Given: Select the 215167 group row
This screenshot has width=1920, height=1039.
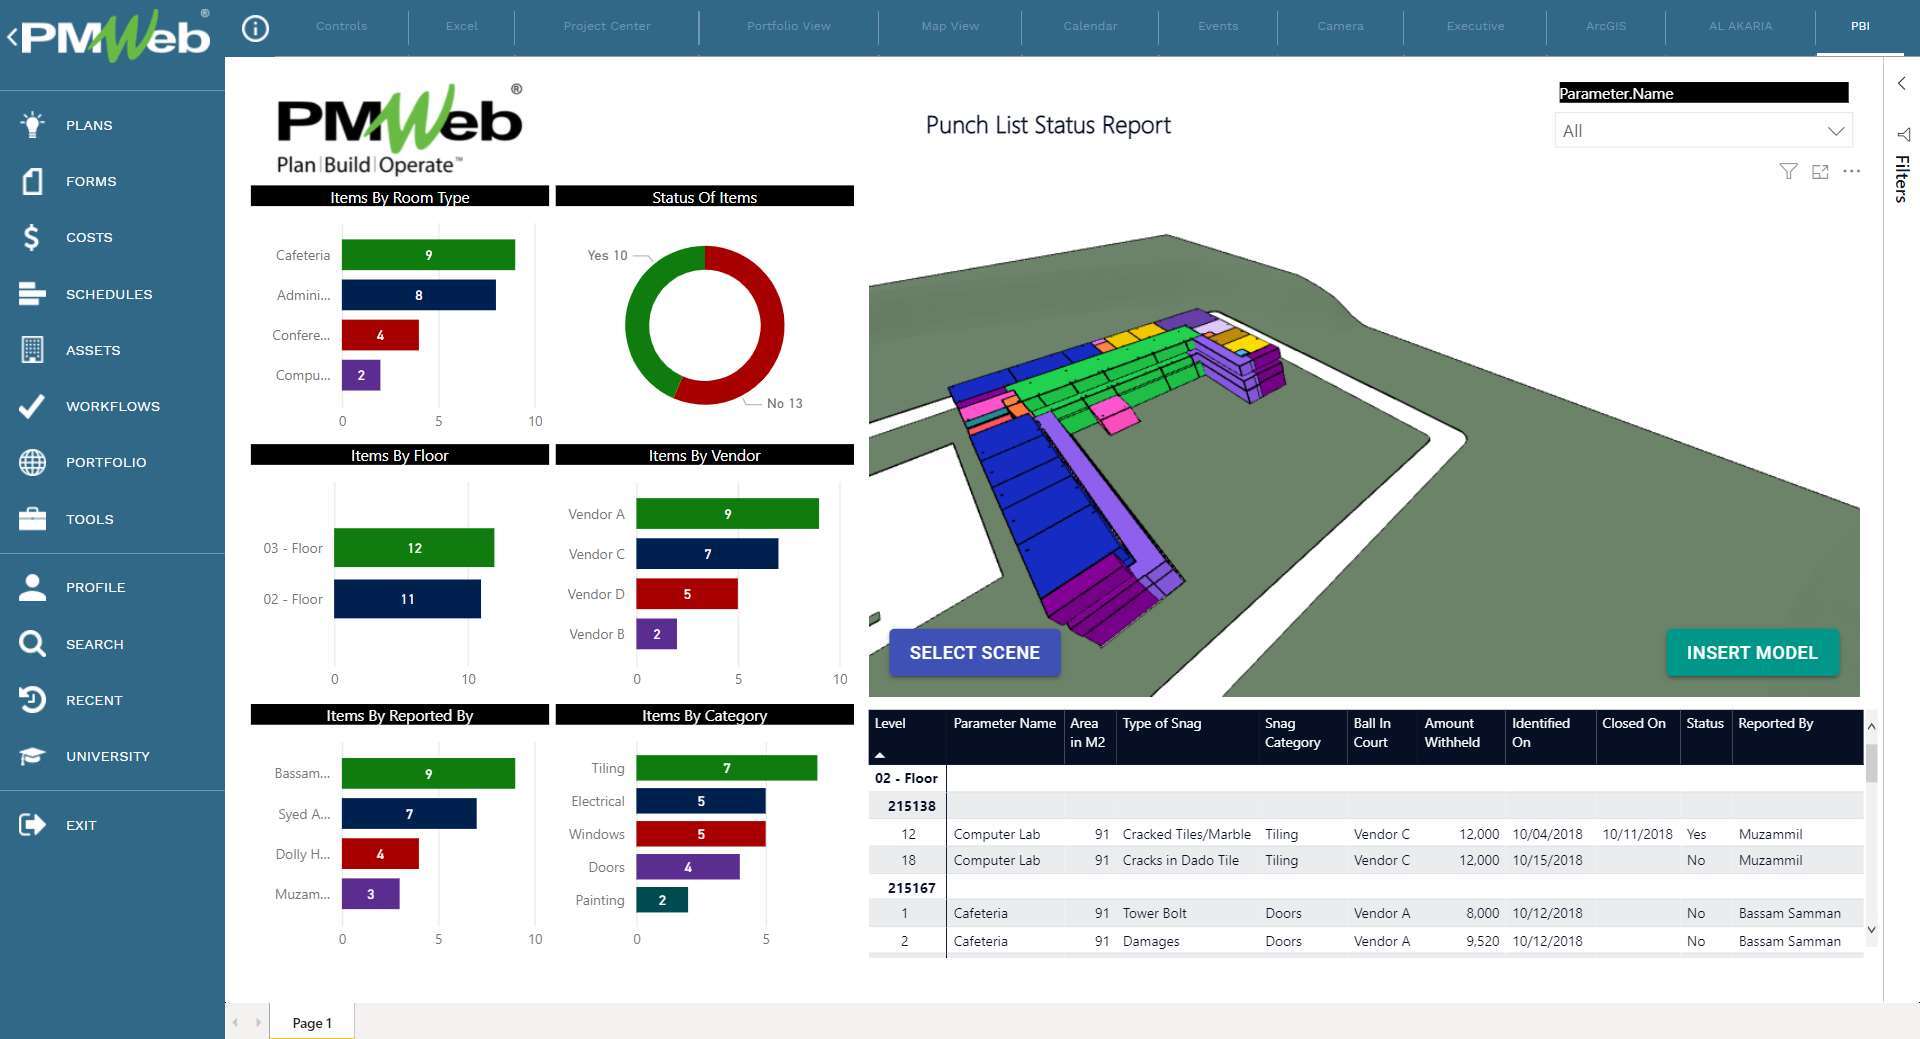Looking at the screenshot, I should point(911,888).
